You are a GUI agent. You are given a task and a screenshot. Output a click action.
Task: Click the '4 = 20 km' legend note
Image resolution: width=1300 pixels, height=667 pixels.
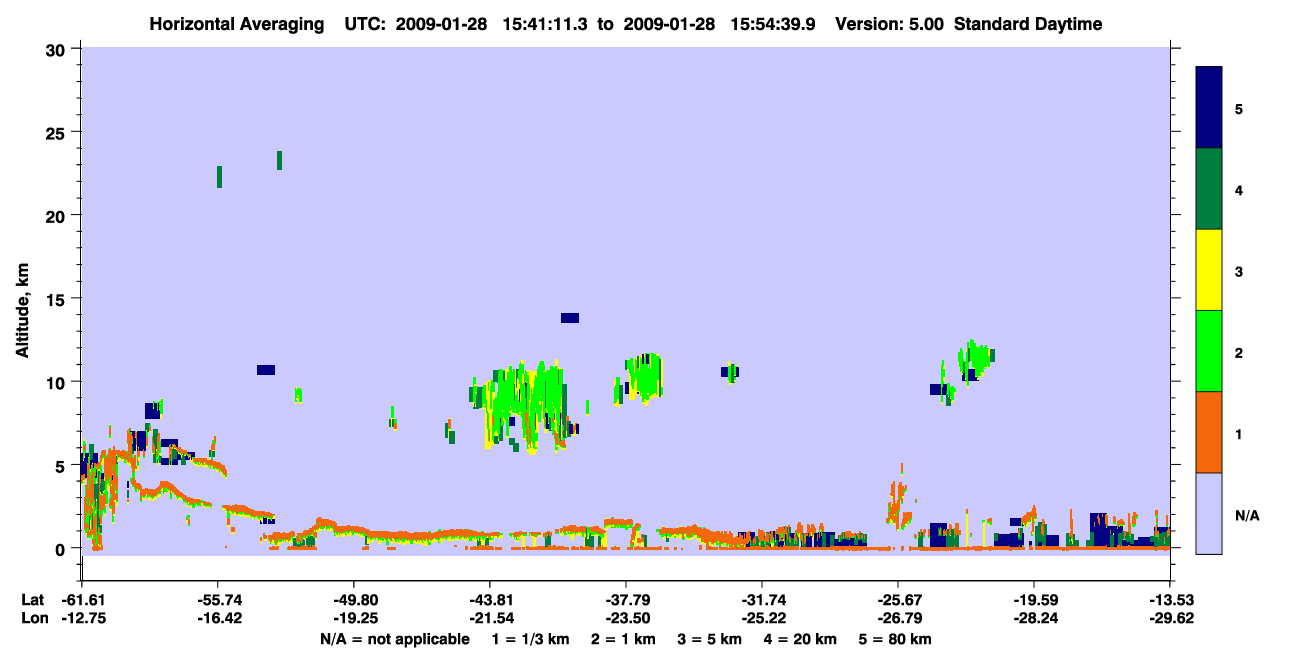[x=801, y=639]
